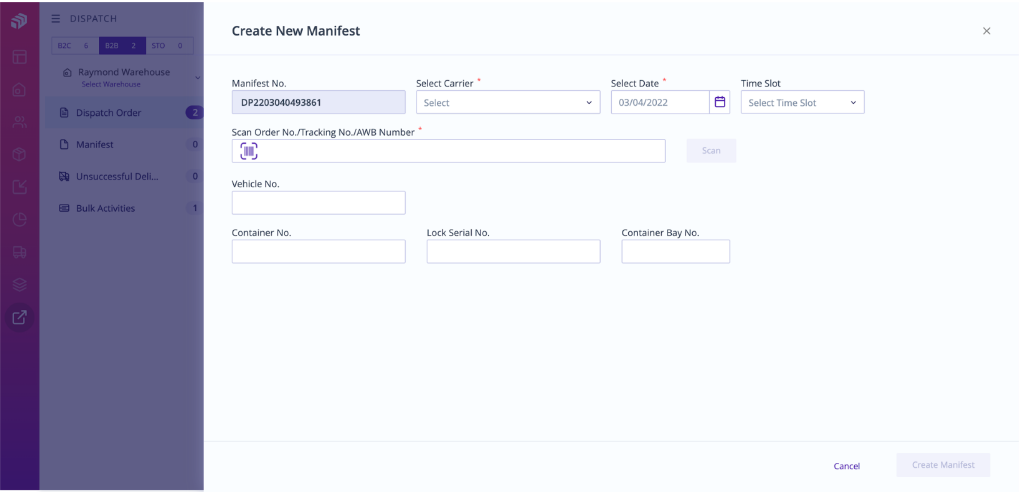Open the inbound arrow icon in left rail
Screen dimensions: 1021x492
pyautogui.click(x=20, y=187)
